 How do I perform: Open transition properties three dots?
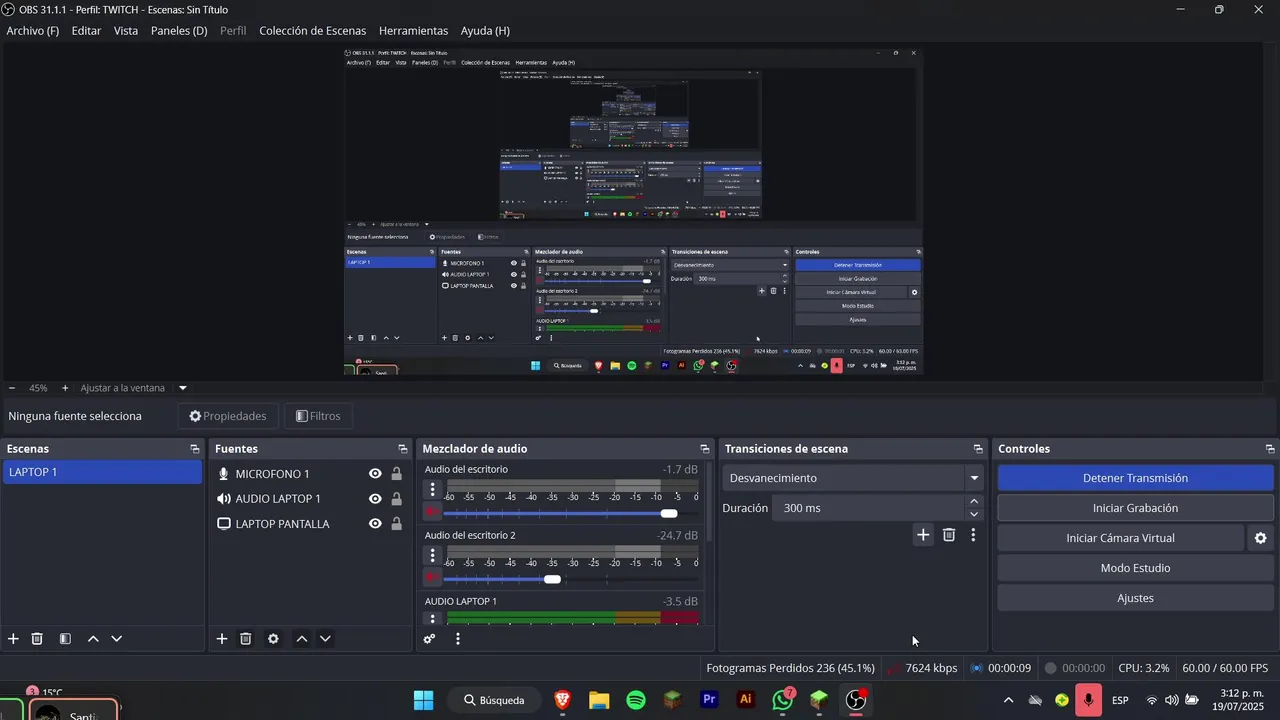973,535
